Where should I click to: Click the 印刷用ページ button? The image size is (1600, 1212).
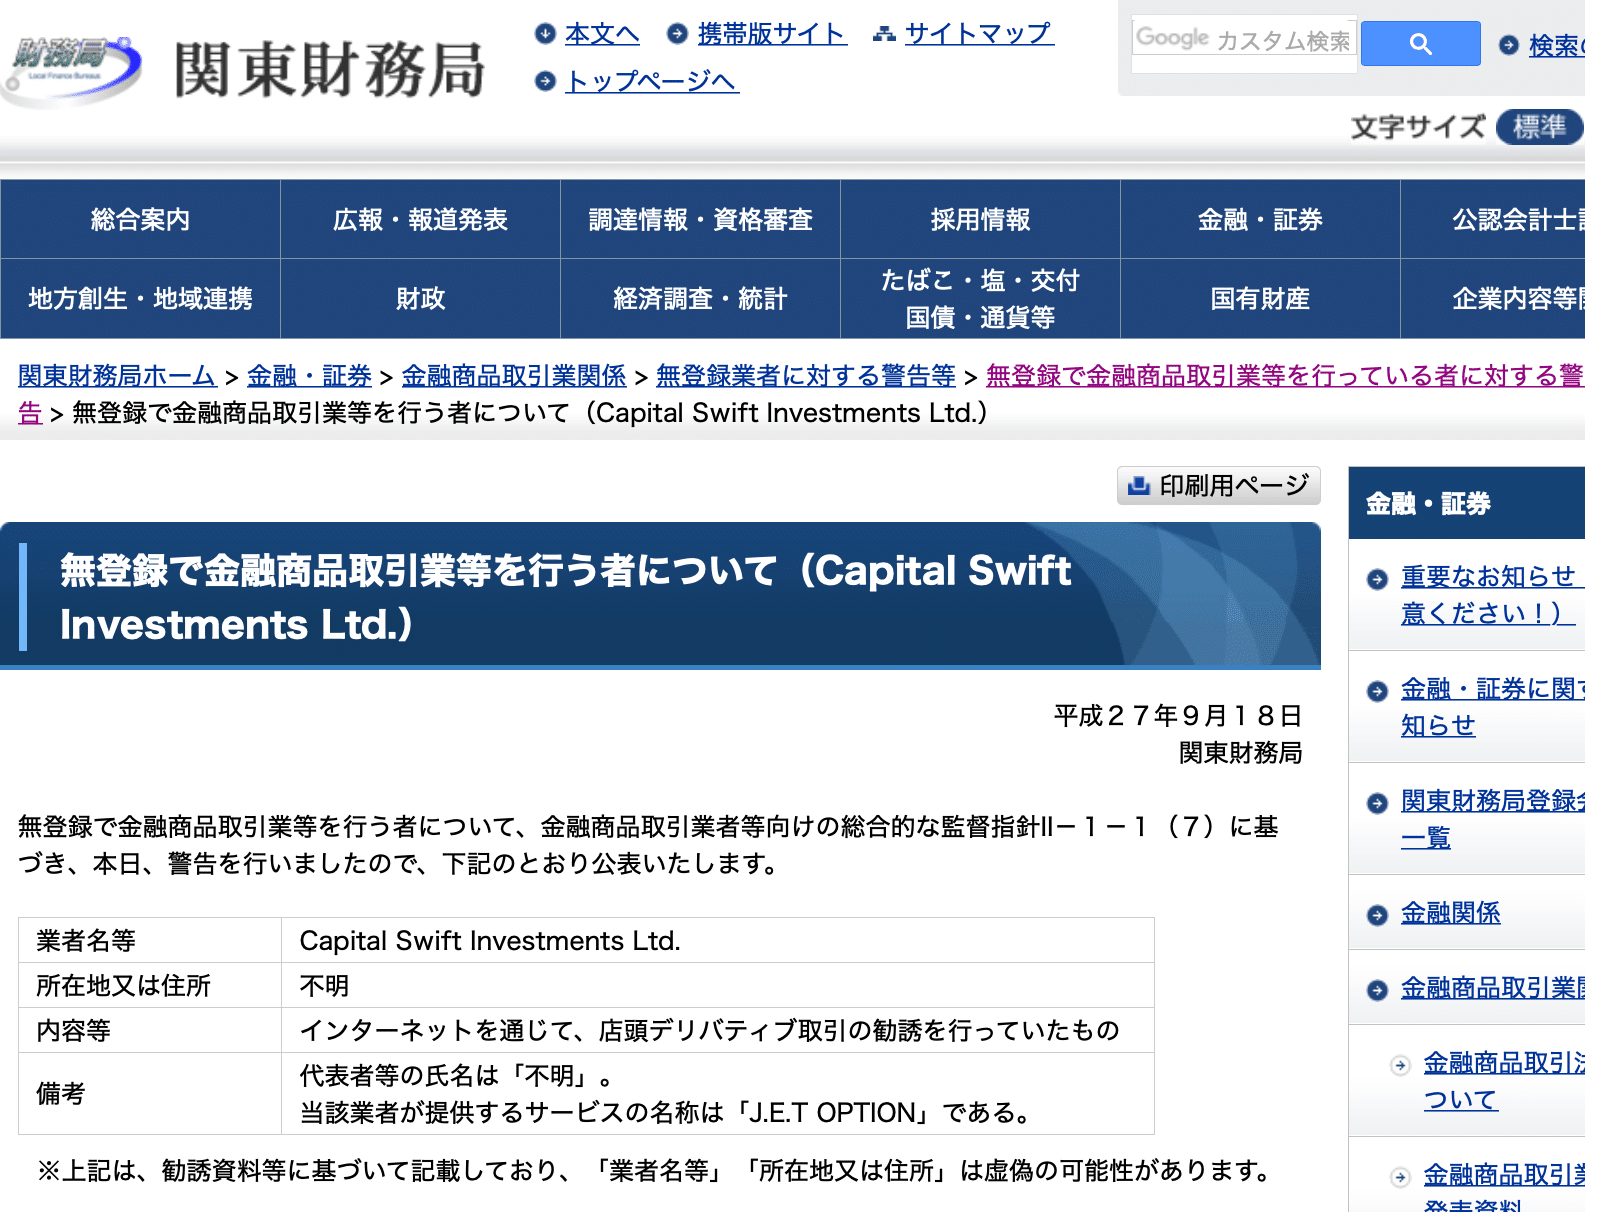1219,486
